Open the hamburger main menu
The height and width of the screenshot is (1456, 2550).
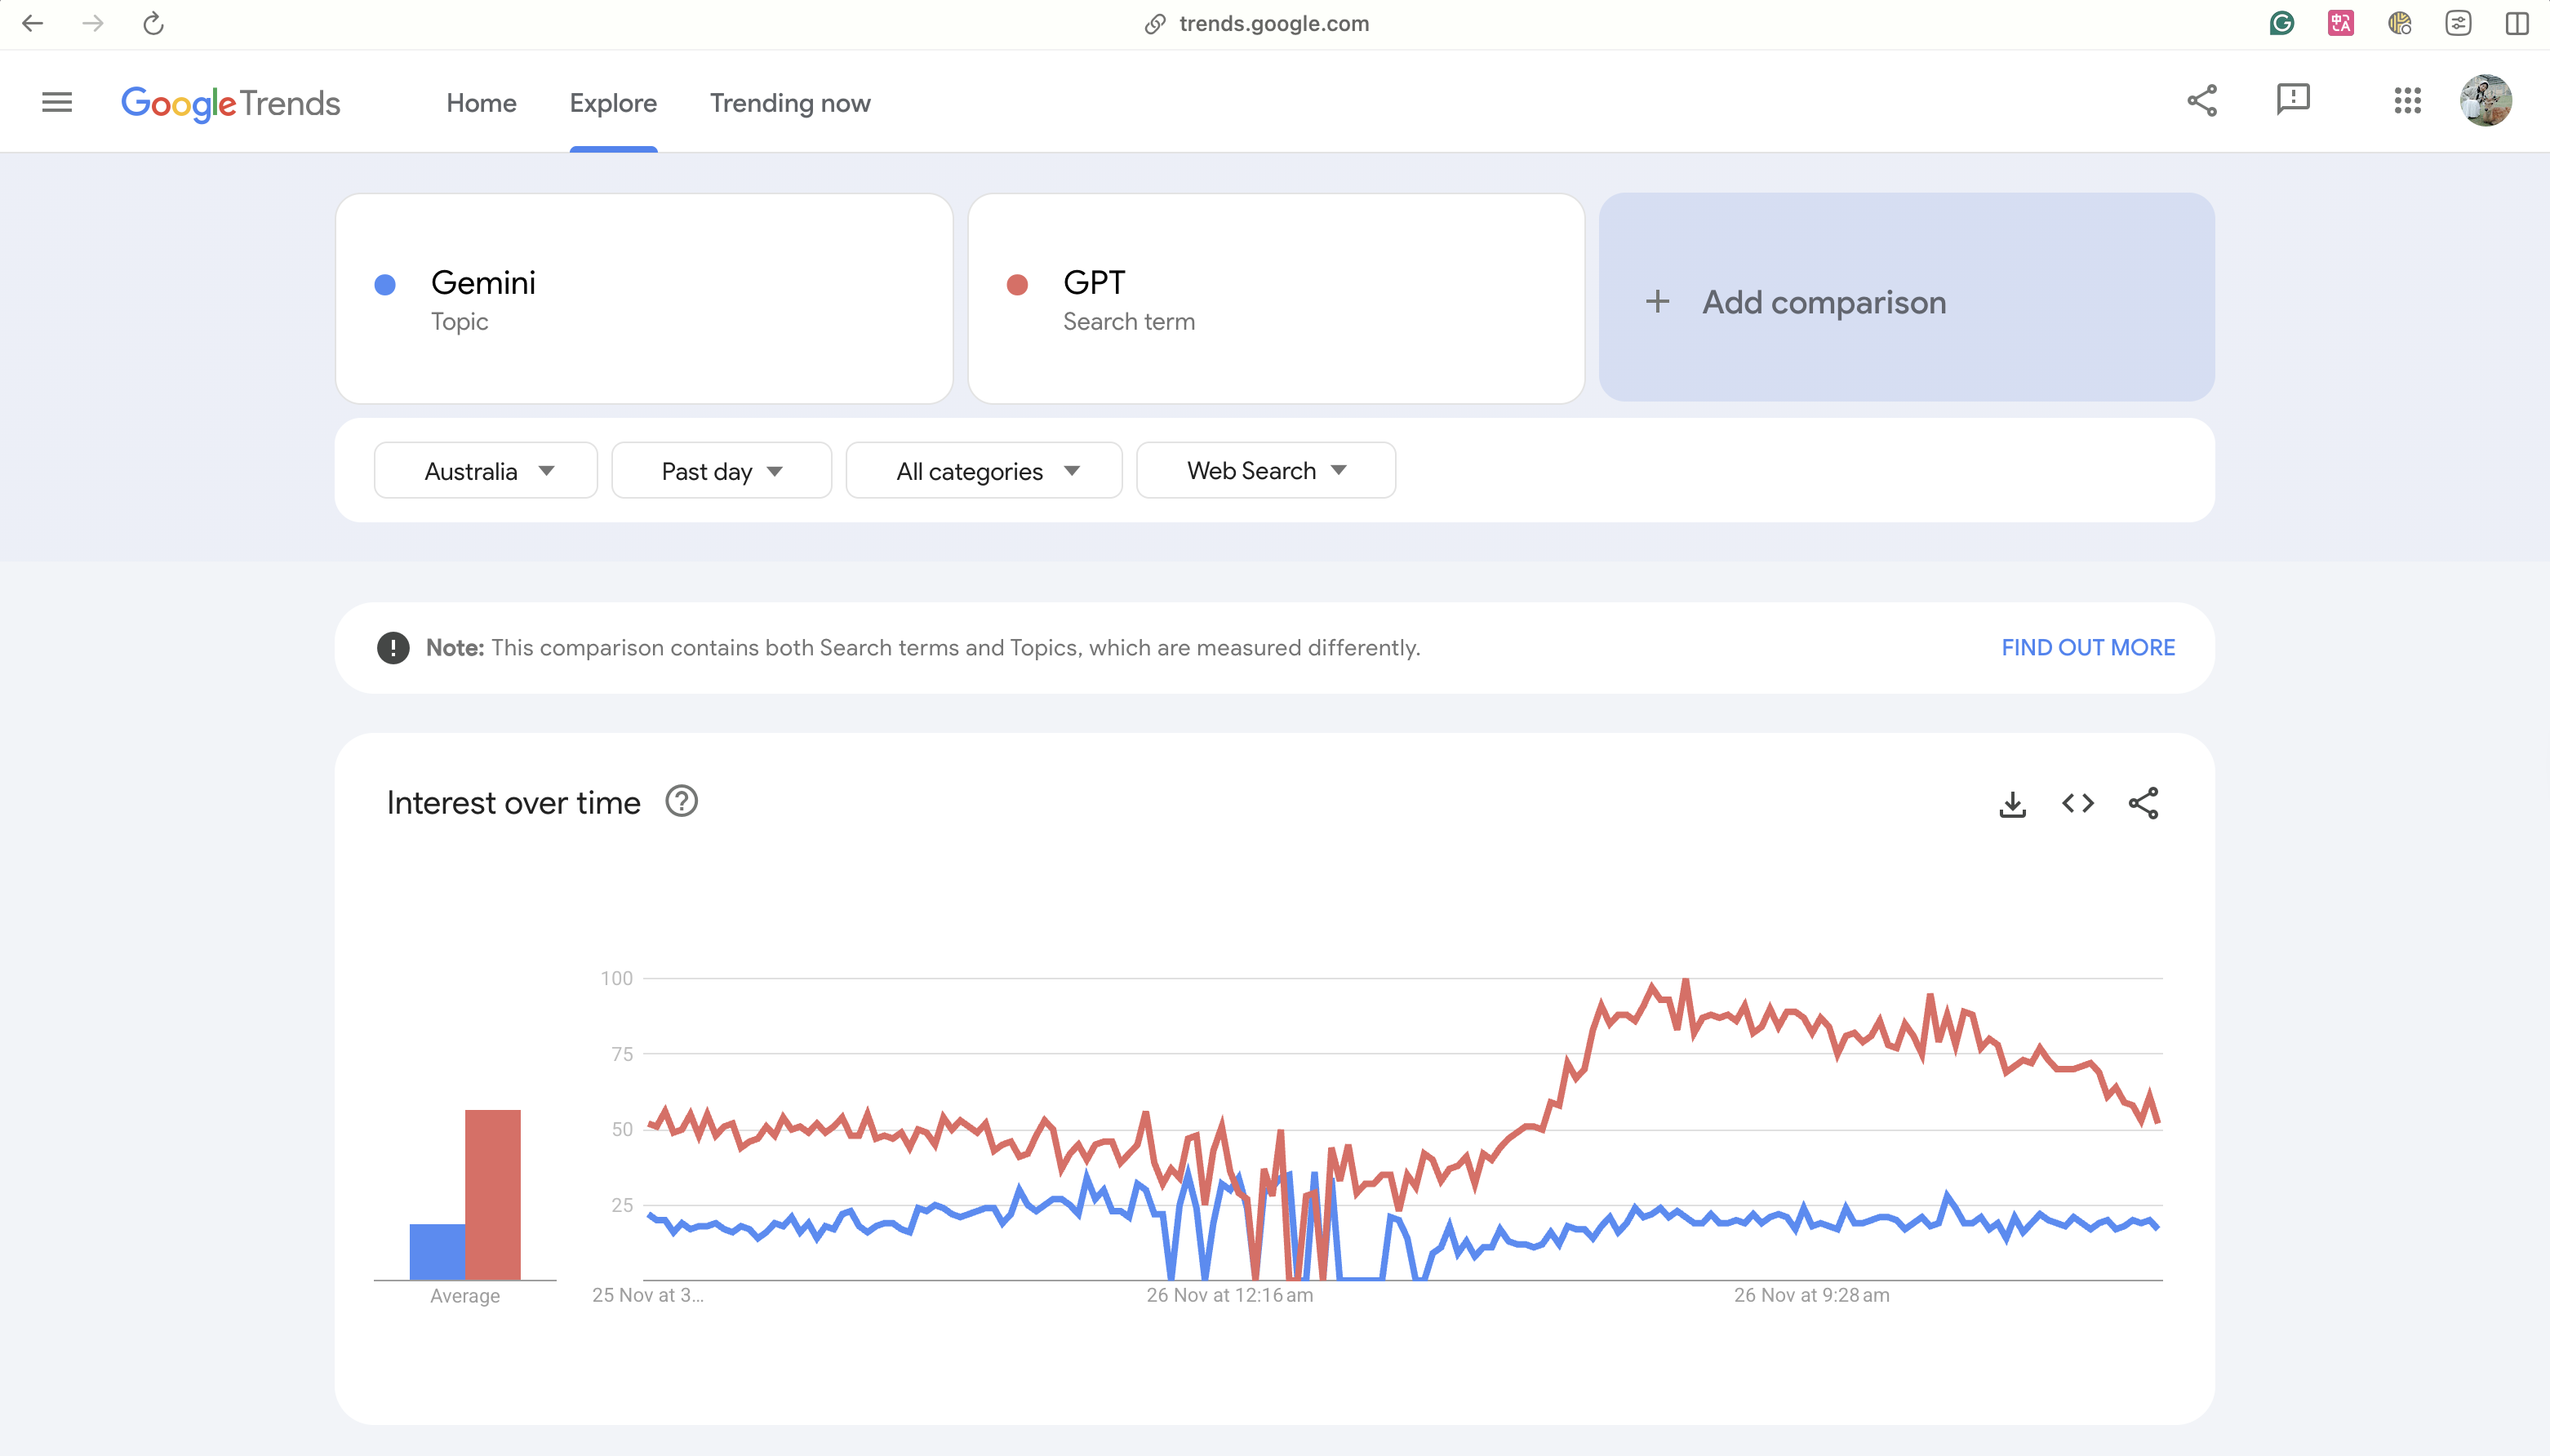click(x=57, y=102)
